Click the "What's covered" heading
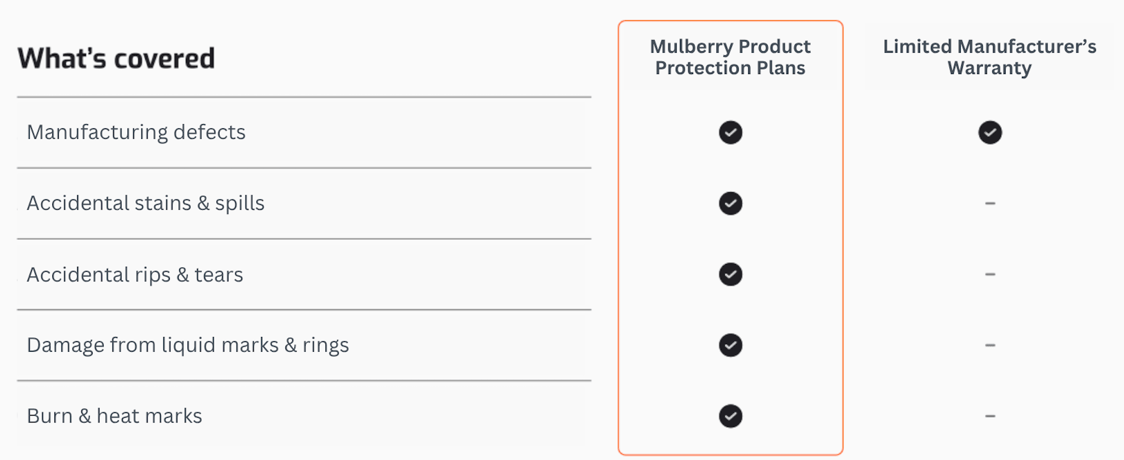 click(x=116, y=58)
